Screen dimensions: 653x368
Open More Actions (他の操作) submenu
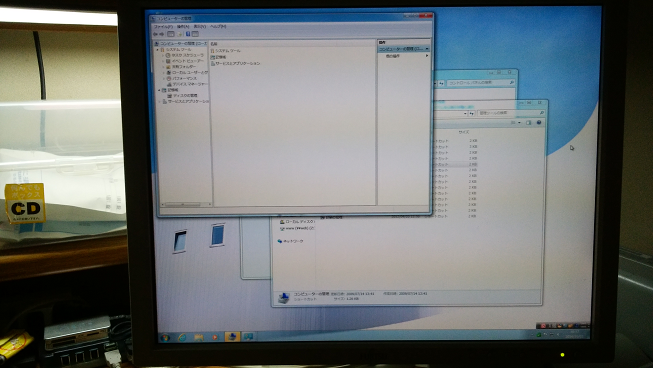tap(404, 56)
